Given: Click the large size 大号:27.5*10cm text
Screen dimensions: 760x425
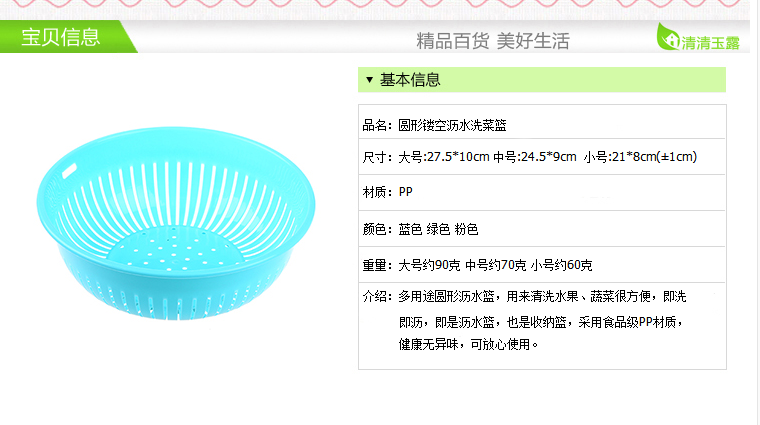Looking at the screenshot, I should point(444,157).
